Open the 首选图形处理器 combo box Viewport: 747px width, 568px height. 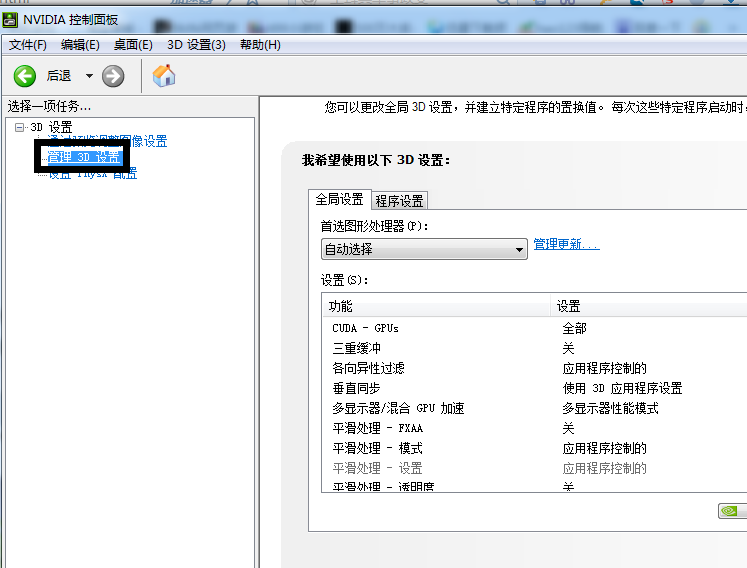424,249
